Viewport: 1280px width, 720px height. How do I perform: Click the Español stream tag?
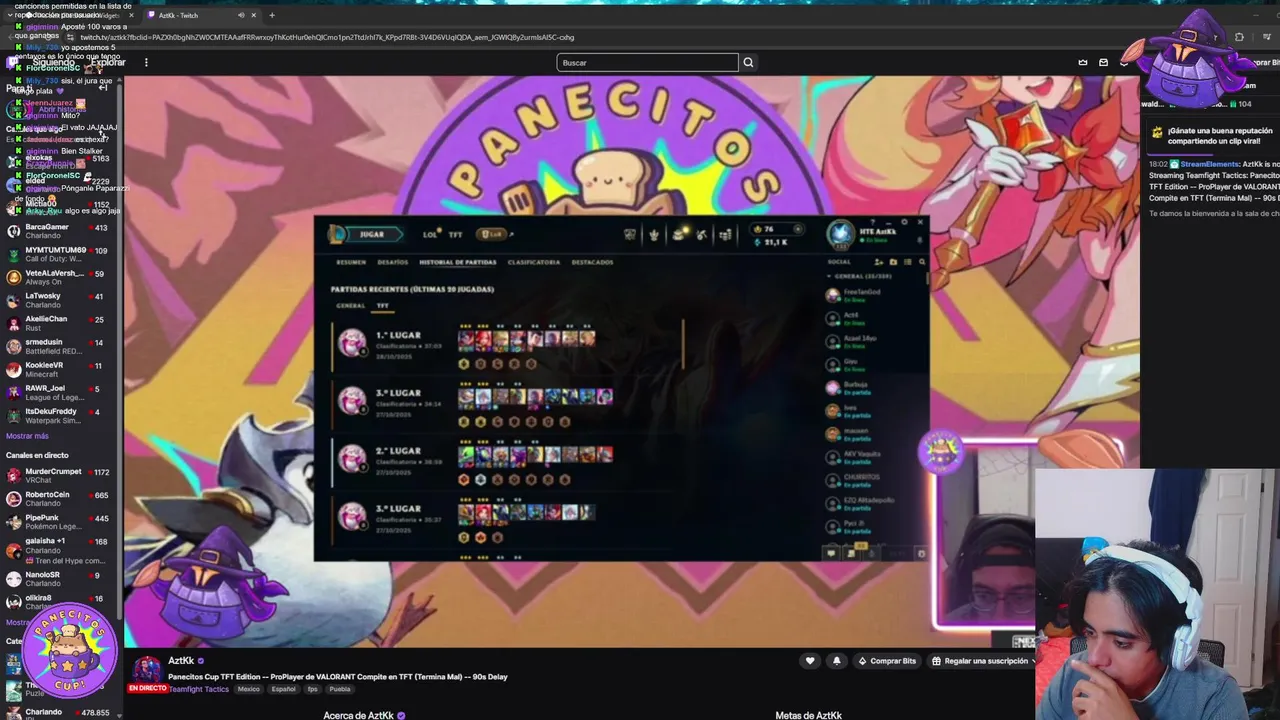pos(283,689)
